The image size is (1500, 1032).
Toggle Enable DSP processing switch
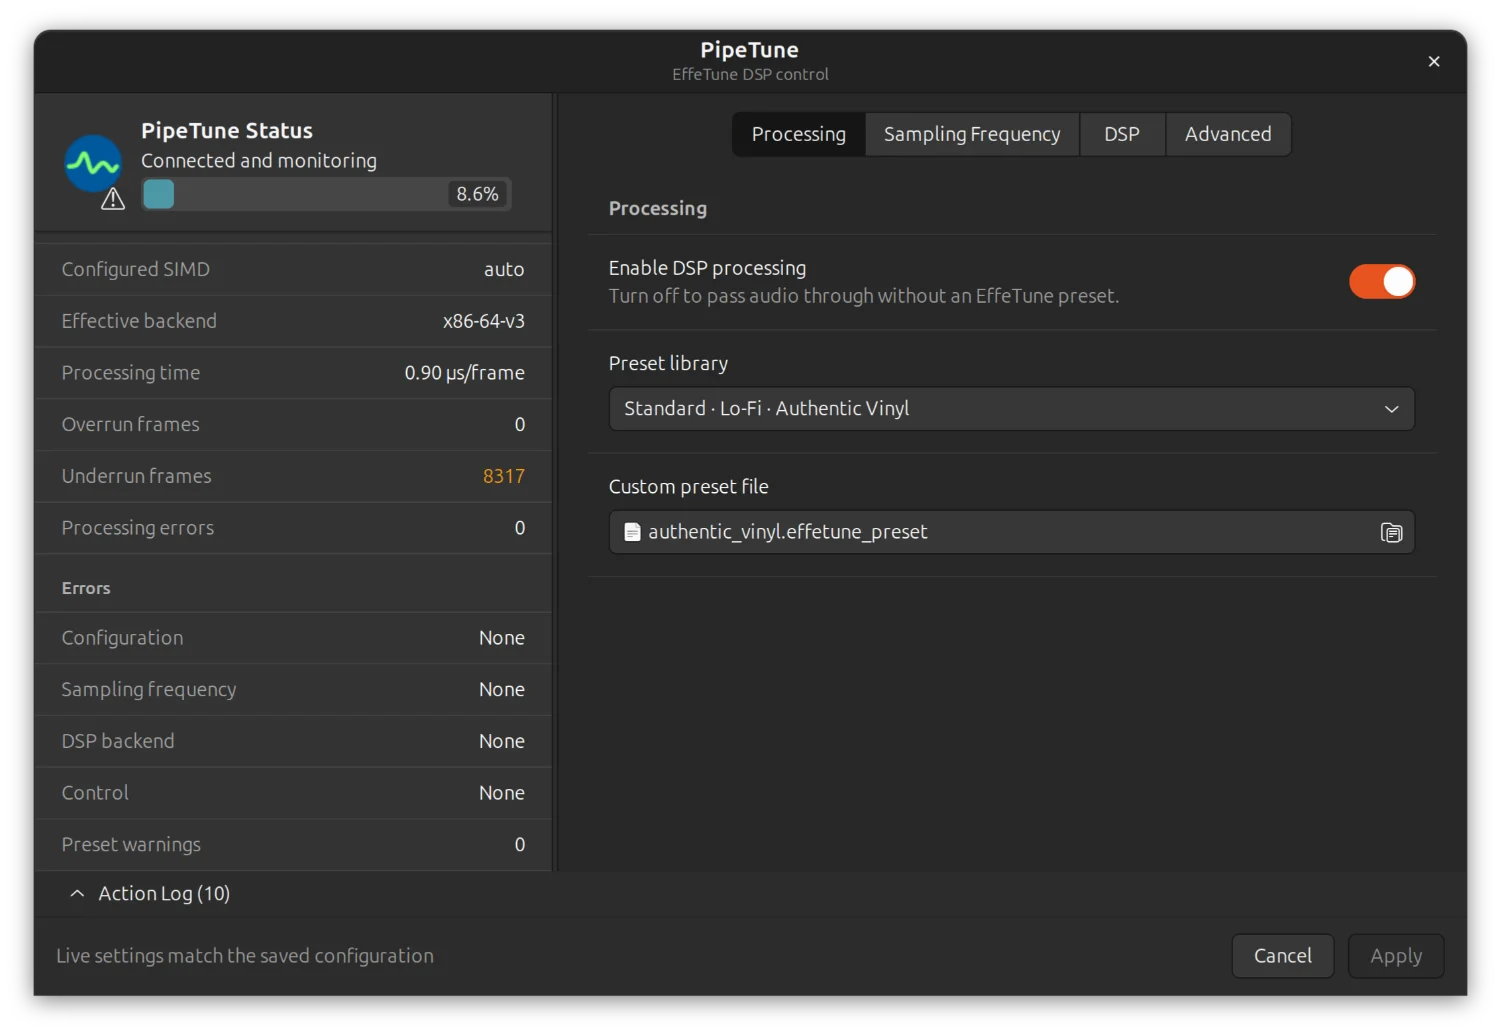pos(1382,282)
